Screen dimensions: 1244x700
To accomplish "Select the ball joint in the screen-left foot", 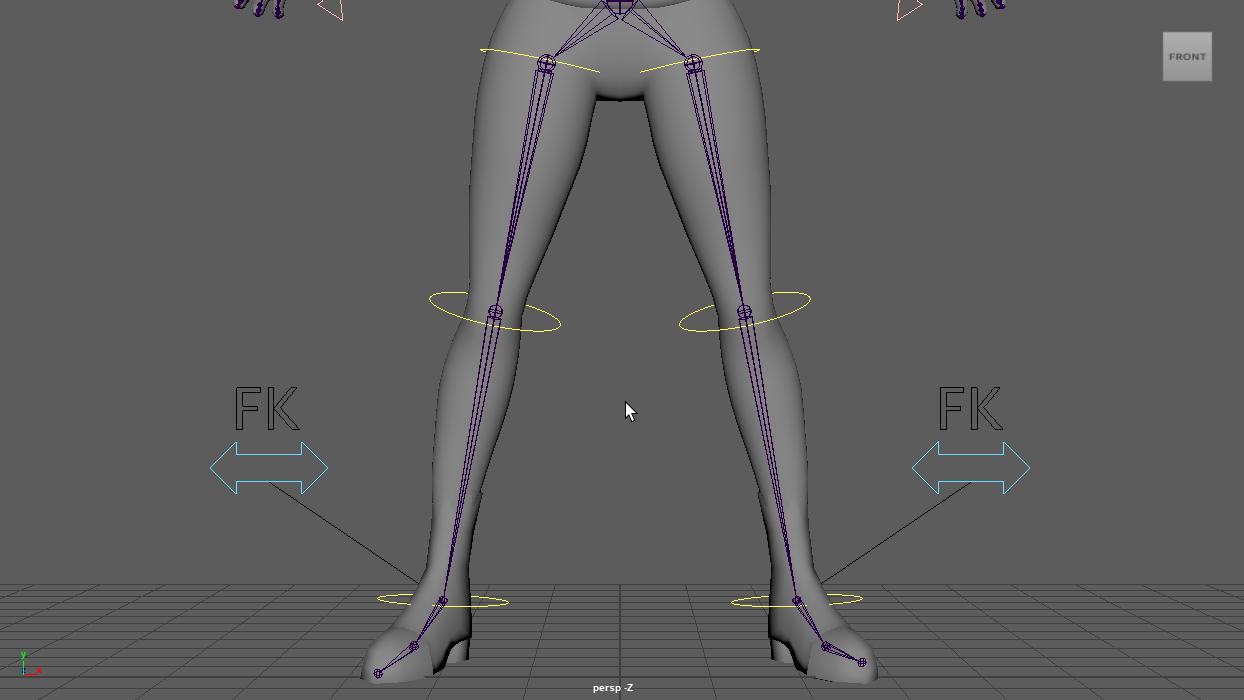I will (413, 647).
